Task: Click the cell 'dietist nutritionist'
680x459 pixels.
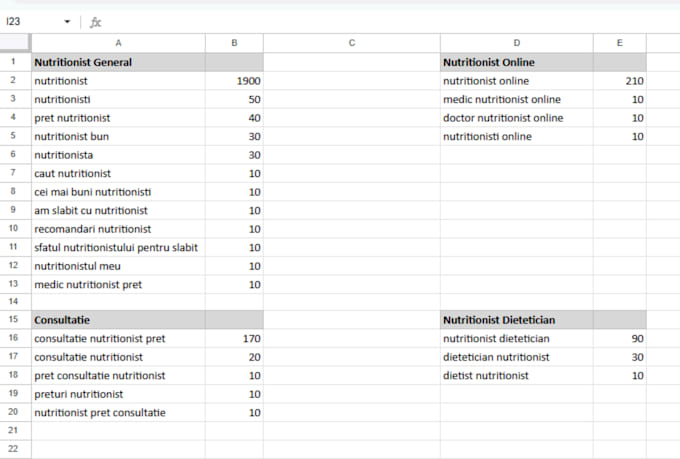Action: pos(517,376)
